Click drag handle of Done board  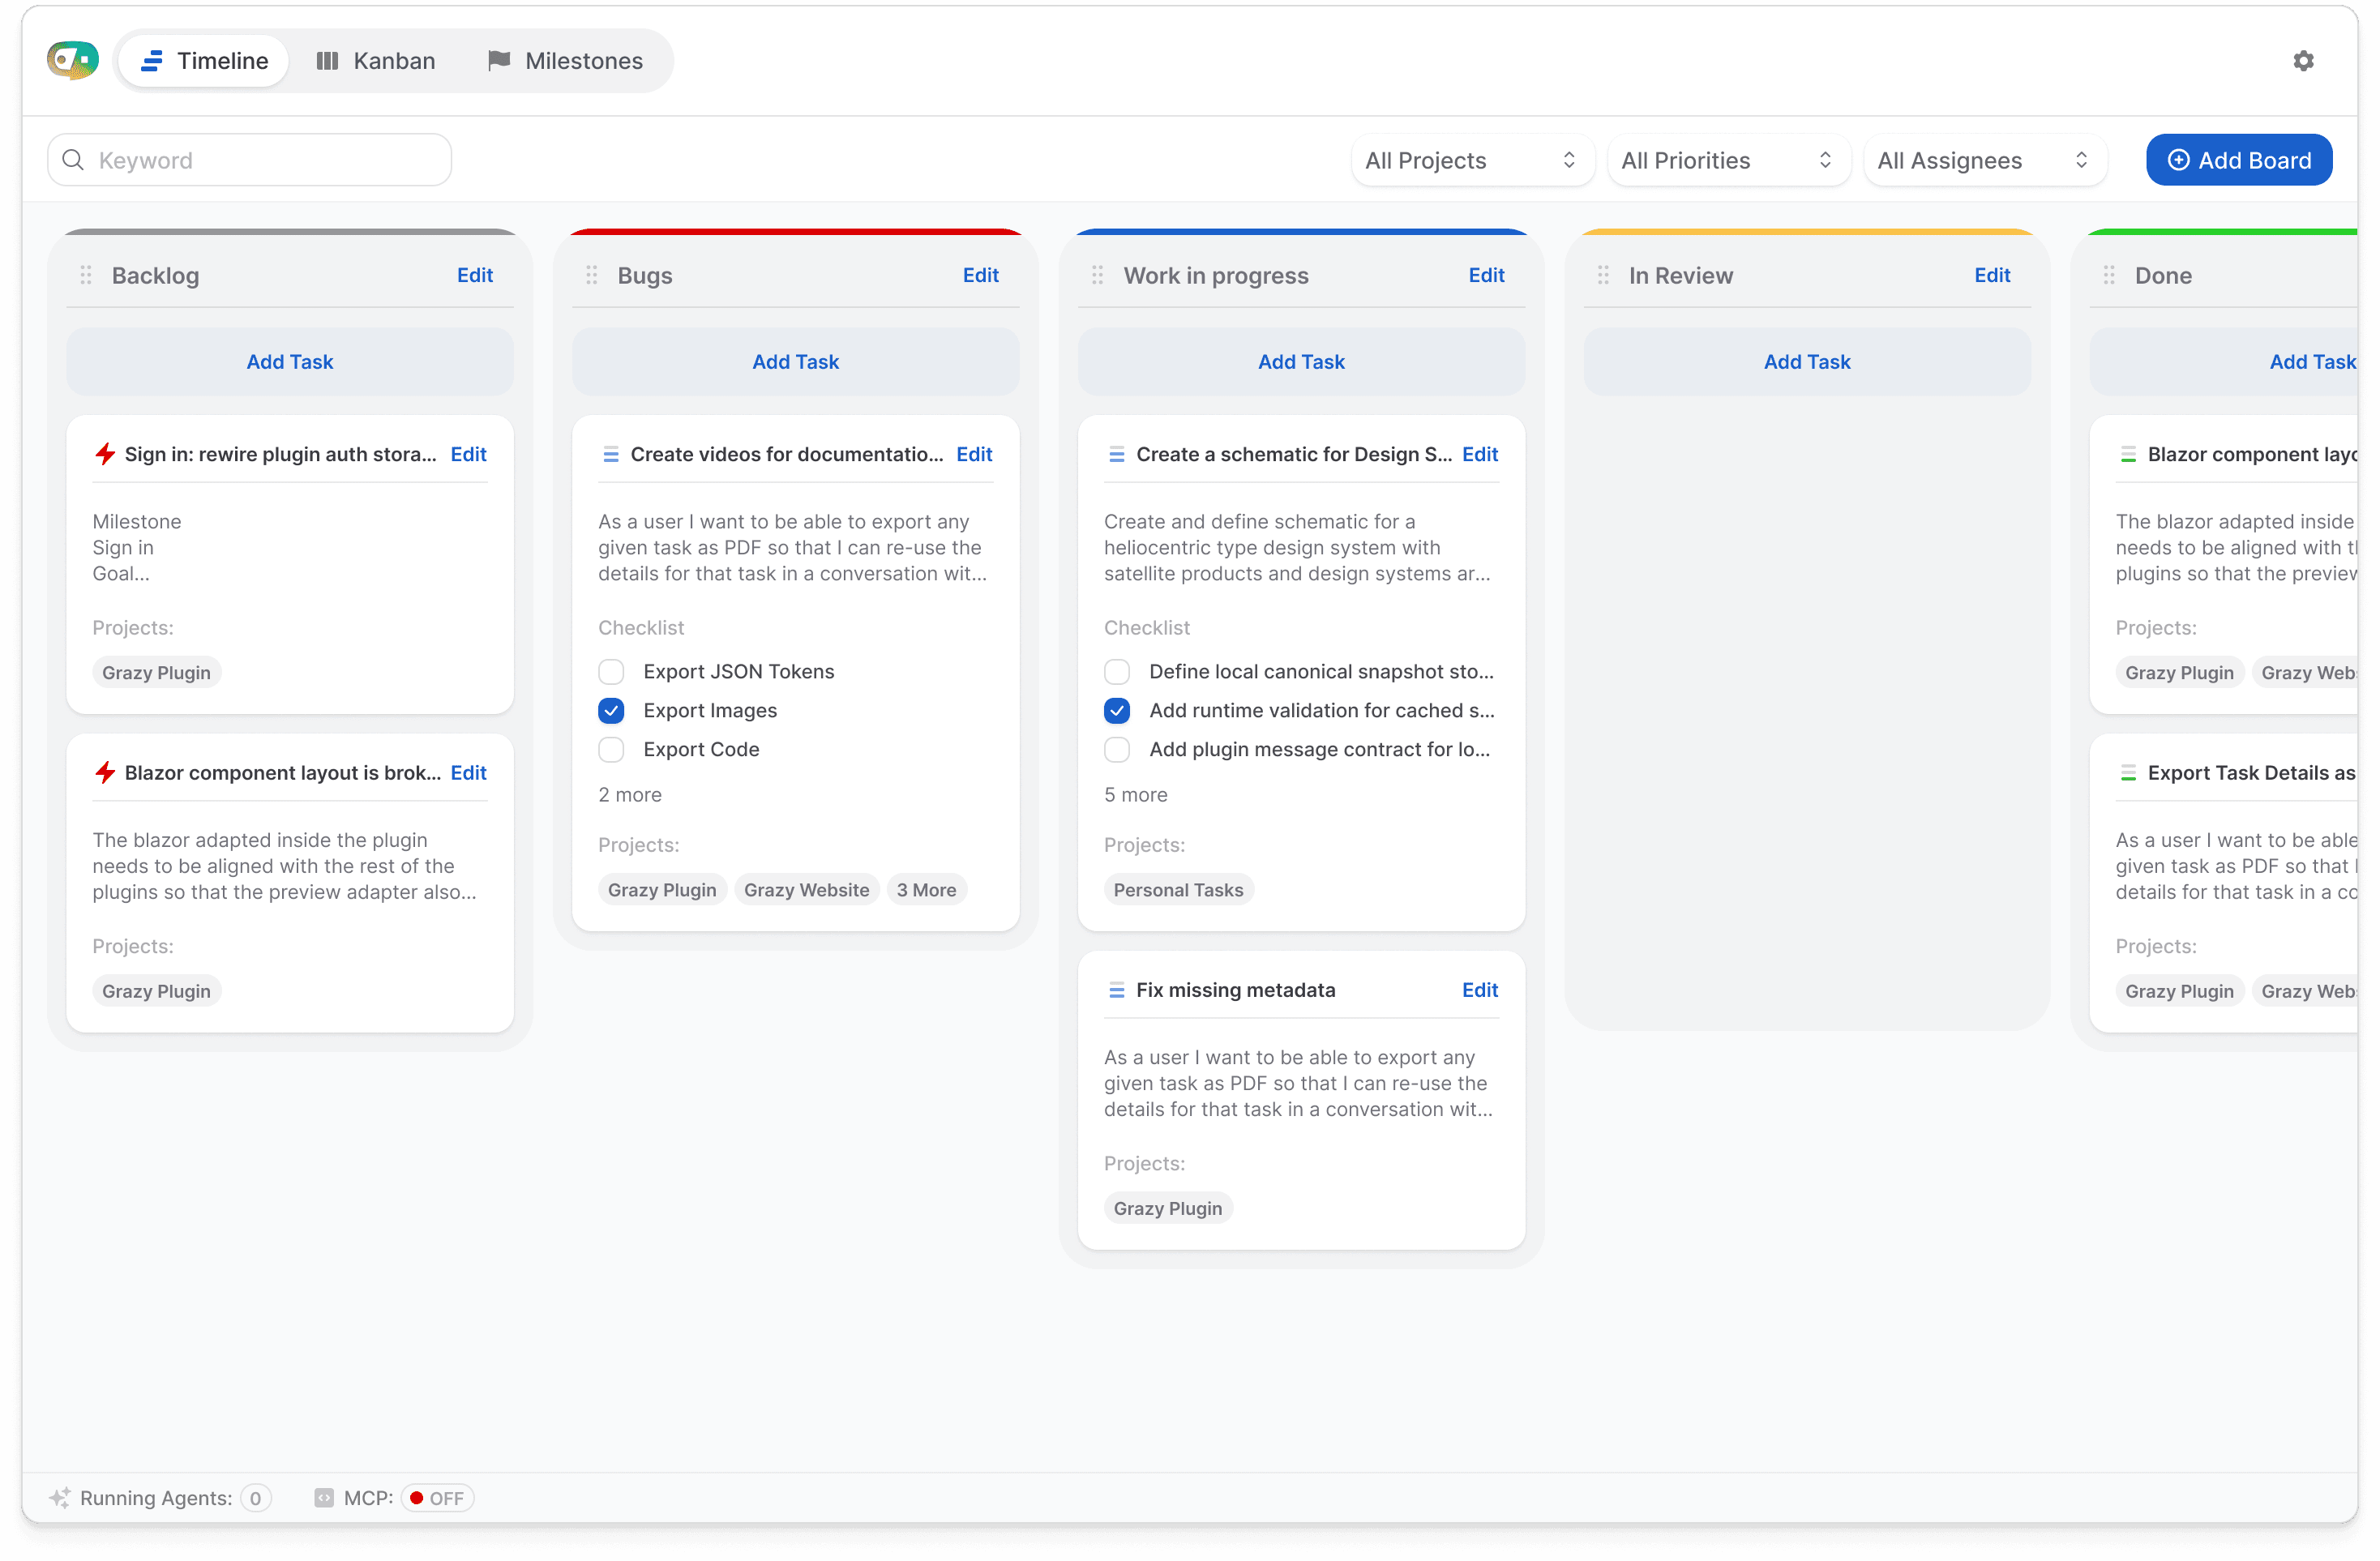coord(2110,275)
